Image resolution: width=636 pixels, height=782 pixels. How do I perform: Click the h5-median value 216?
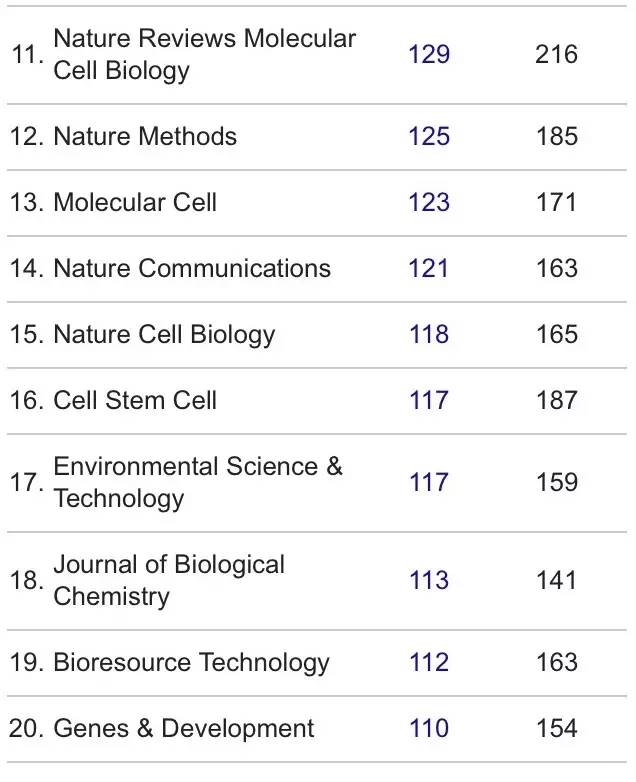coord(556,54)
